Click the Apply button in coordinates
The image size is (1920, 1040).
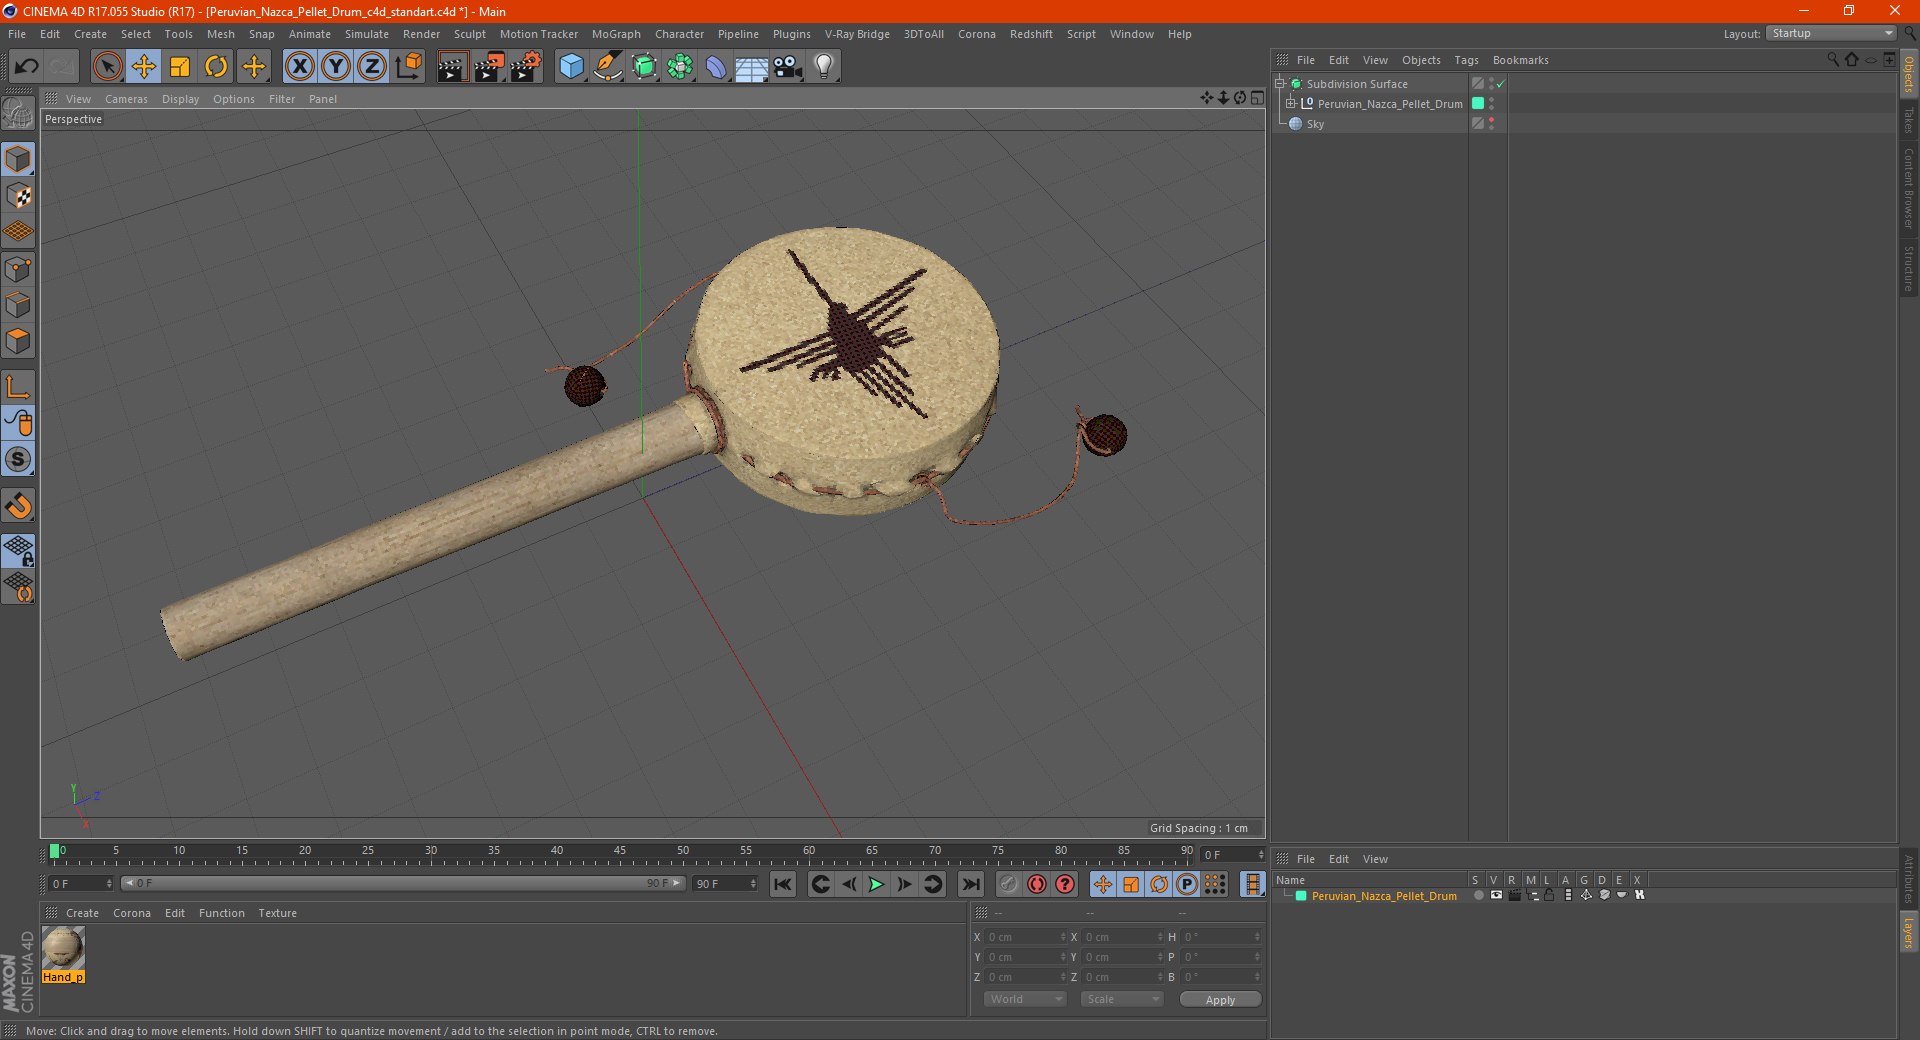[x=1220, y=999]
